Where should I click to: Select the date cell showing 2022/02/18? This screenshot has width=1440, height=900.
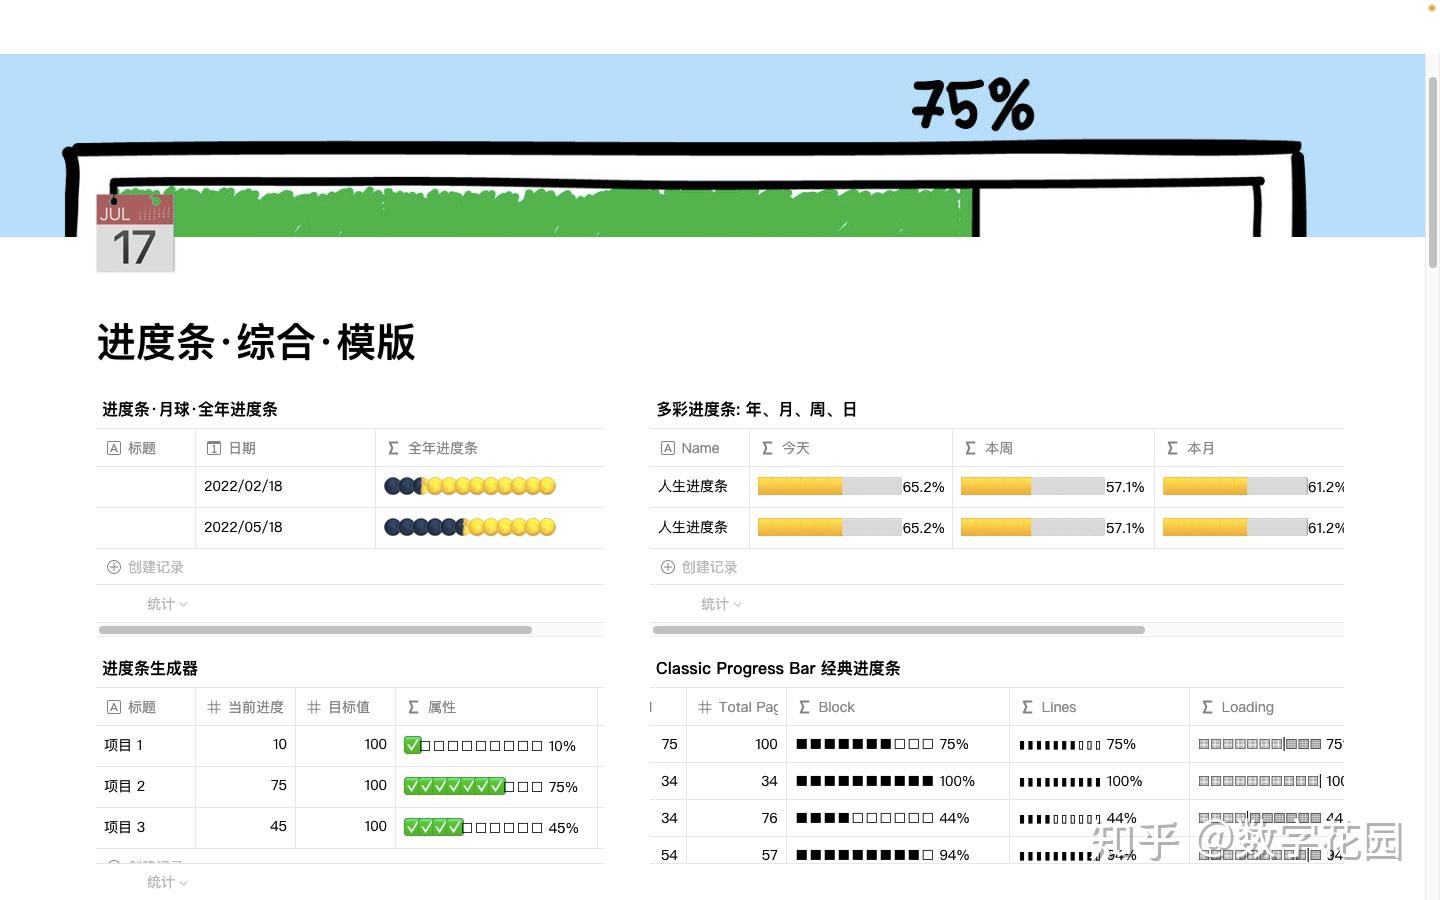pos(244,486)
